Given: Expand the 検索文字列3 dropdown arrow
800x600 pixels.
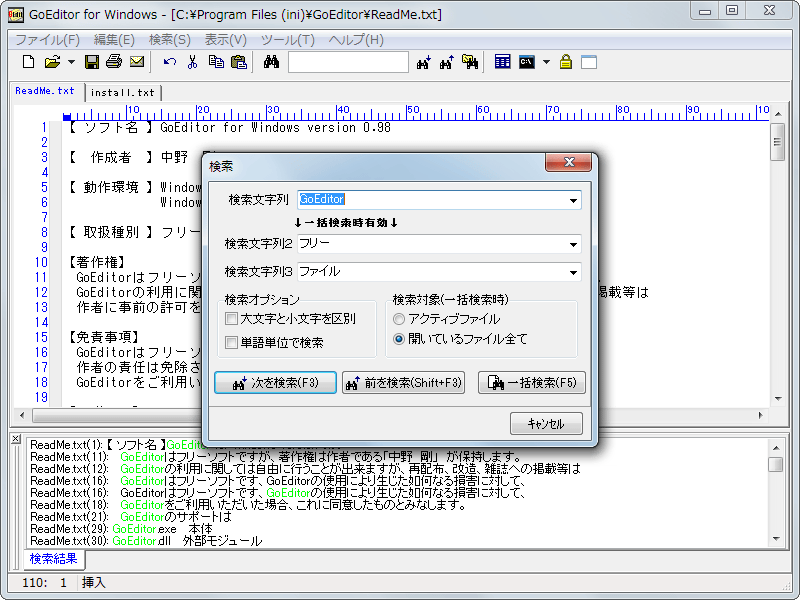Looking at the screenshot, I should [x=573, y=272].
